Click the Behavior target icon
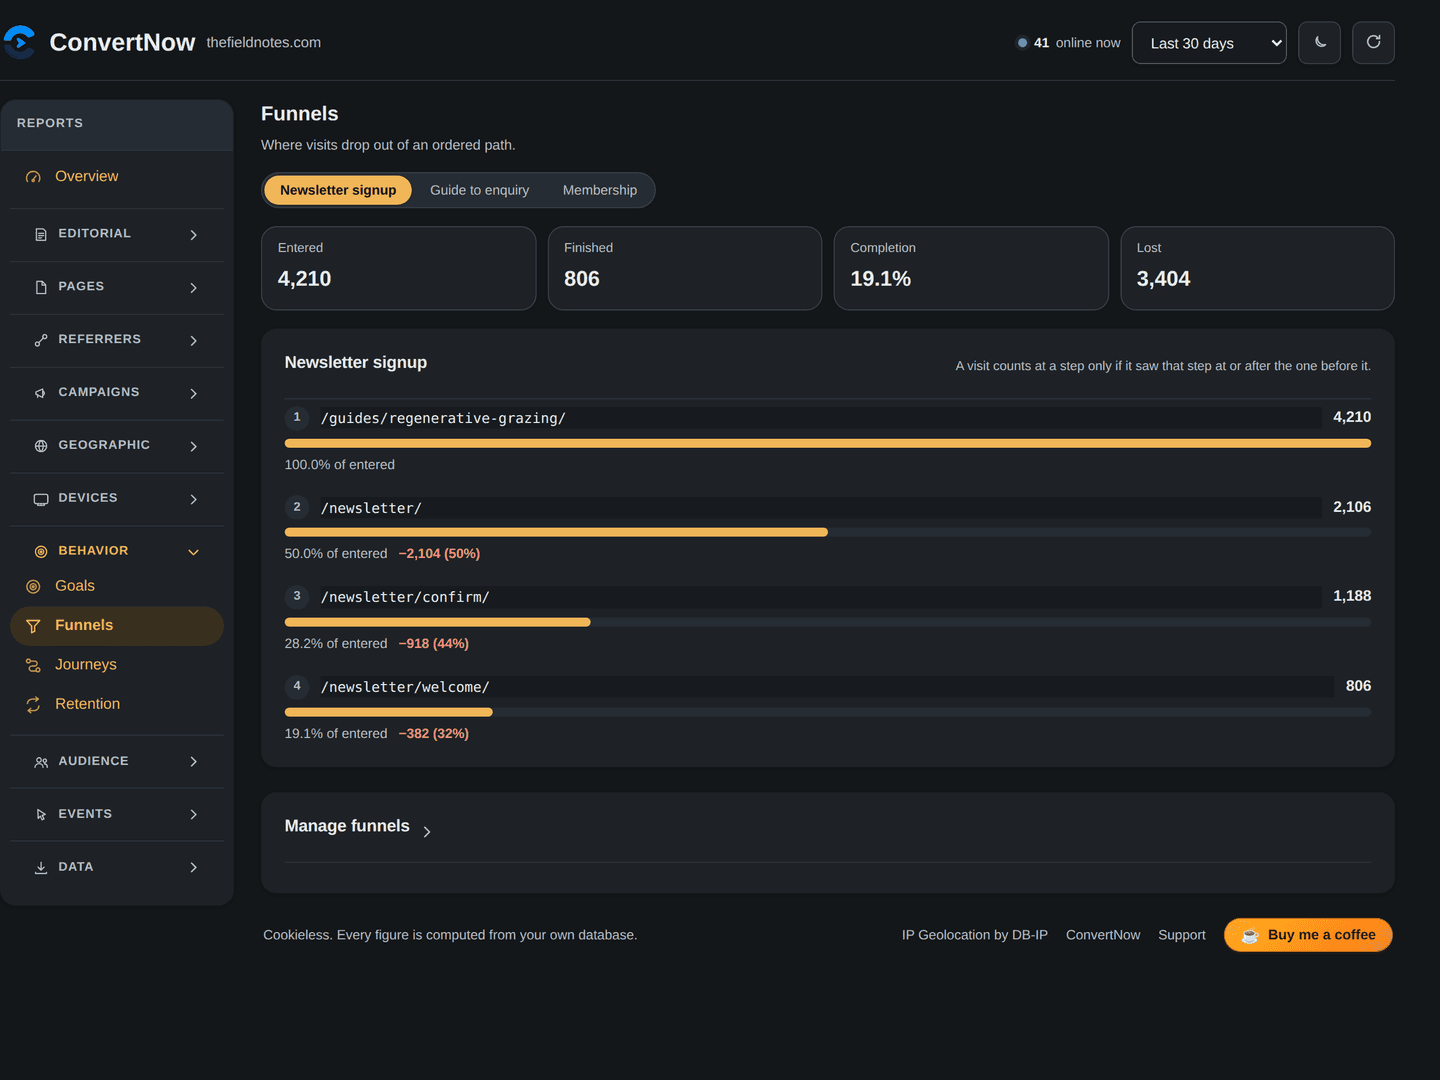The image size is (1440, 1080). coord(41,552)
